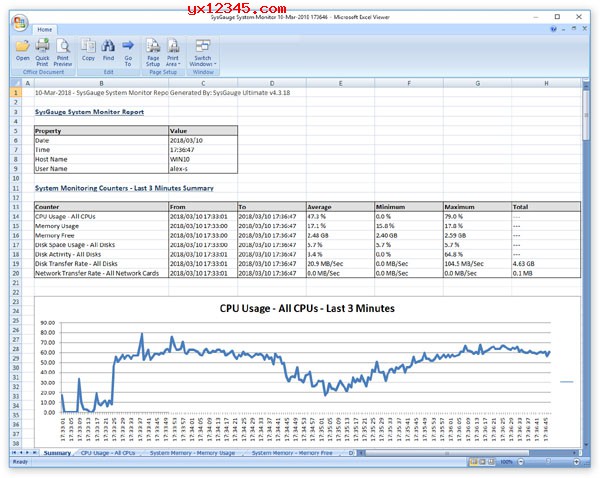Image resolution: width=600 pixels, height=478 pixels.
Task: Select column E header
Action: [340, 83]
